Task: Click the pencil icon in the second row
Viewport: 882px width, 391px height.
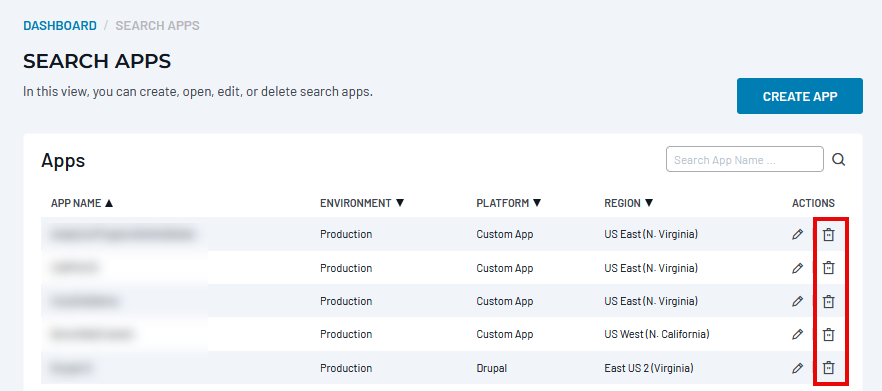Action: tap(797, 268)
